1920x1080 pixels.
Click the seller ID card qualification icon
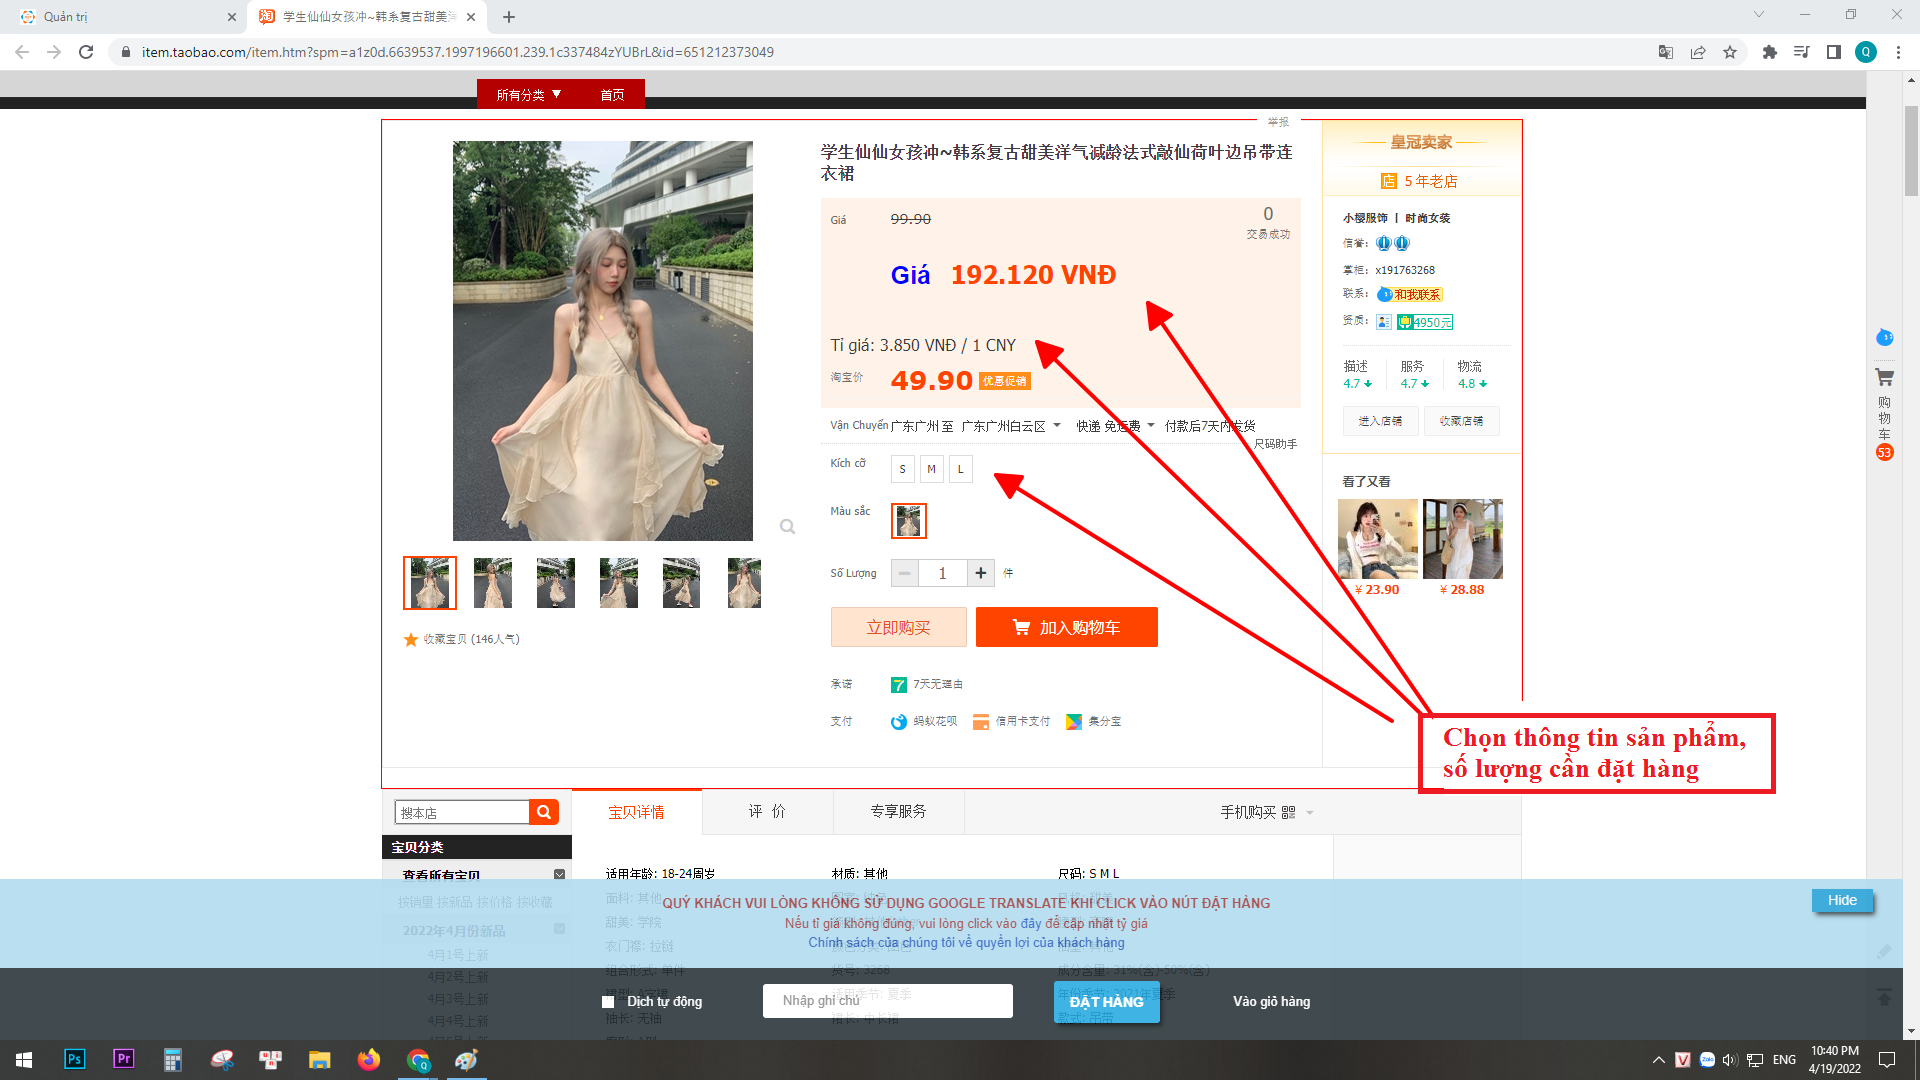[x=1384, y=322]
